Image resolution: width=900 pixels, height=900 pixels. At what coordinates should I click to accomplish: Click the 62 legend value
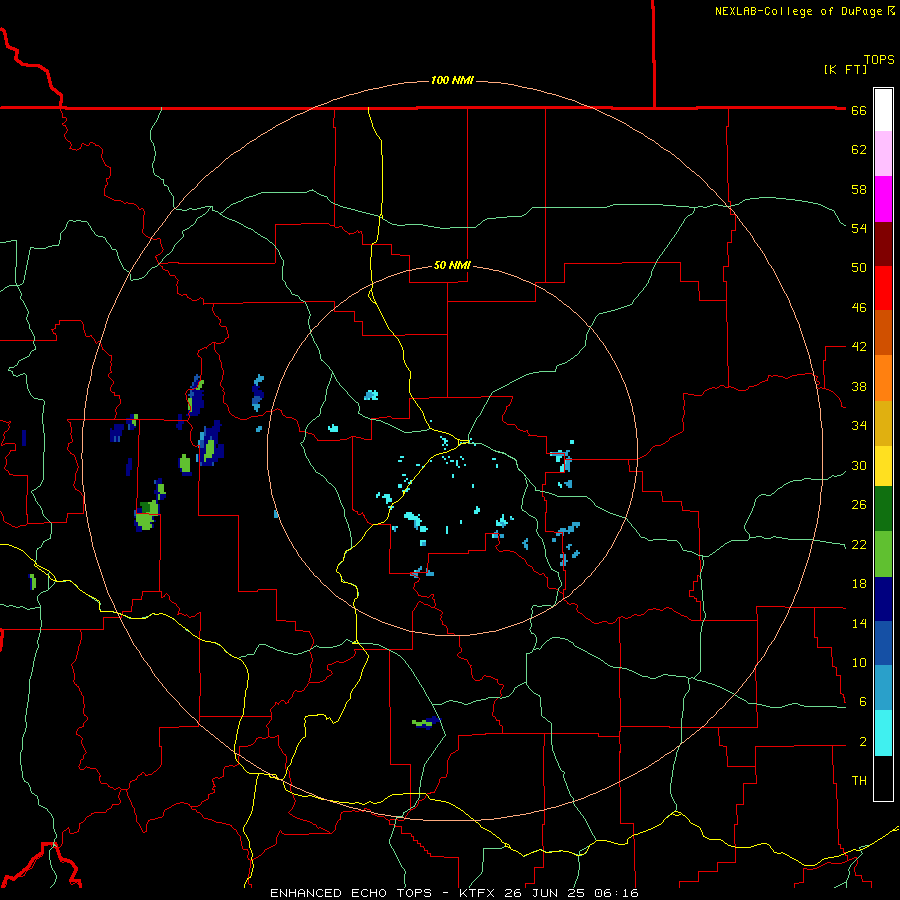coord(859,150)
